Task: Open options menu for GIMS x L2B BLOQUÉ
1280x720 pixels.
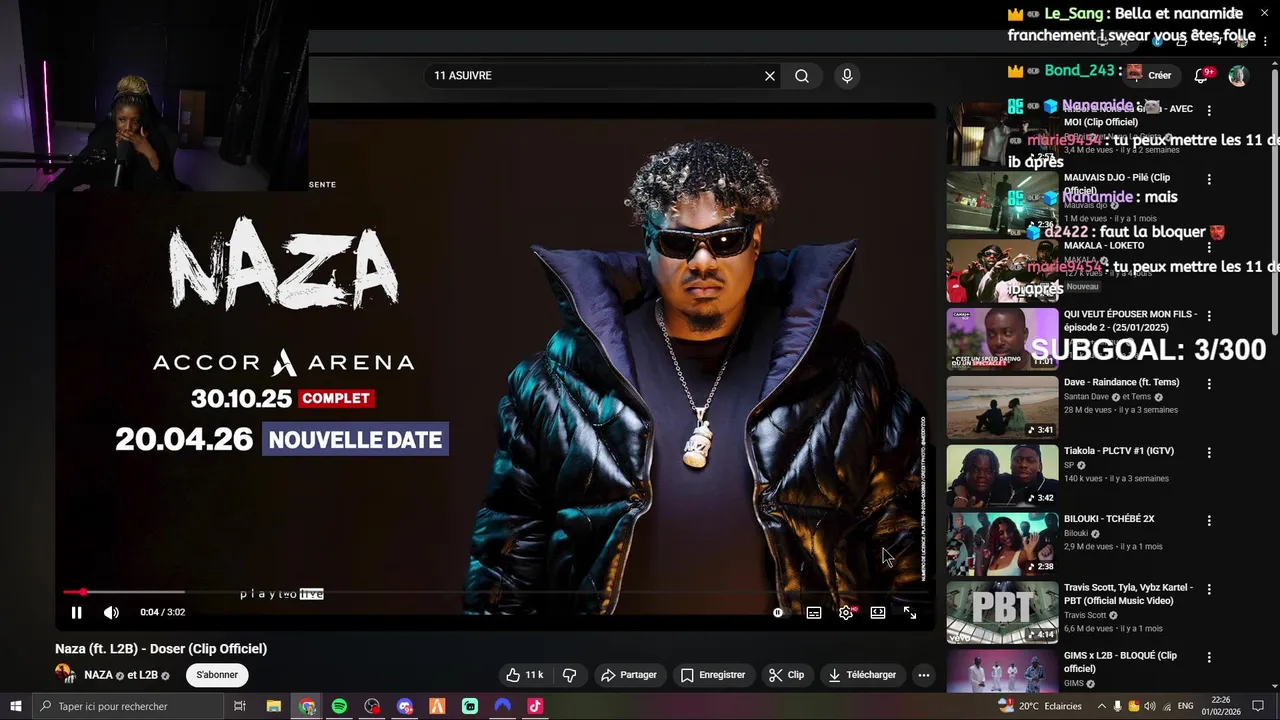Action: pyautogui.click(x=1209, y=657)
